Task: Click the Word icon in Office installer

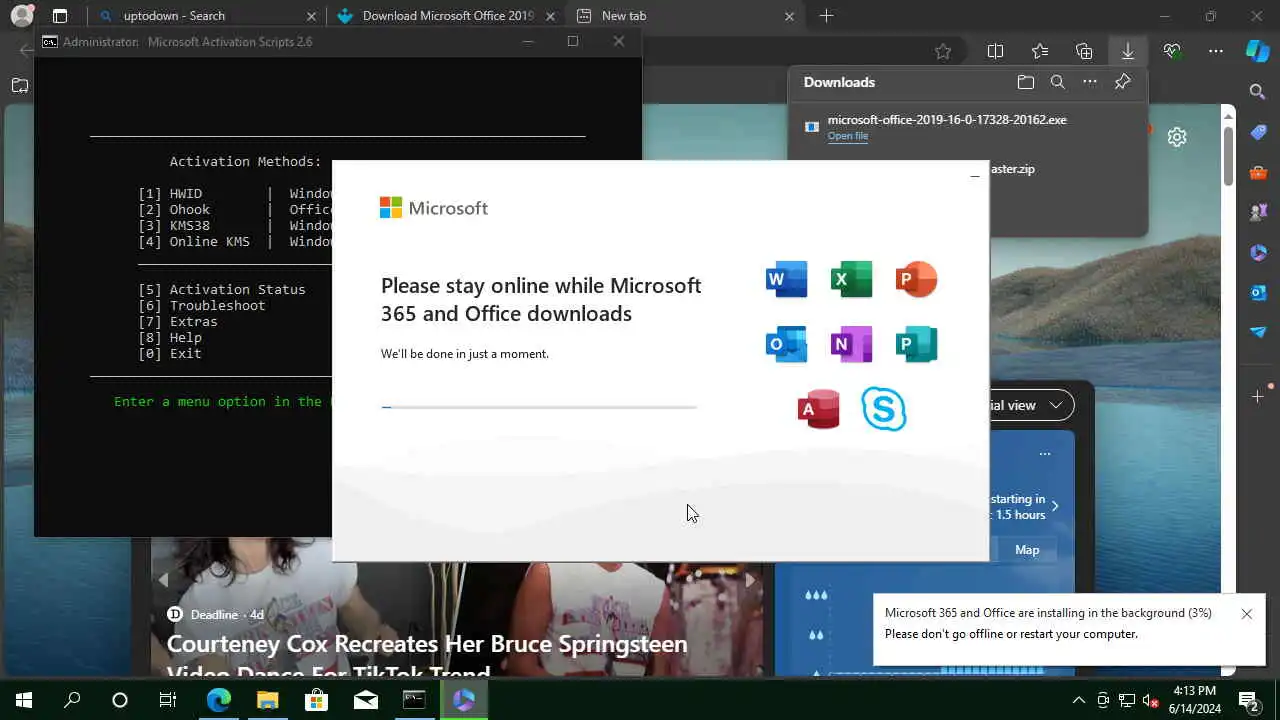Action: 786,279
